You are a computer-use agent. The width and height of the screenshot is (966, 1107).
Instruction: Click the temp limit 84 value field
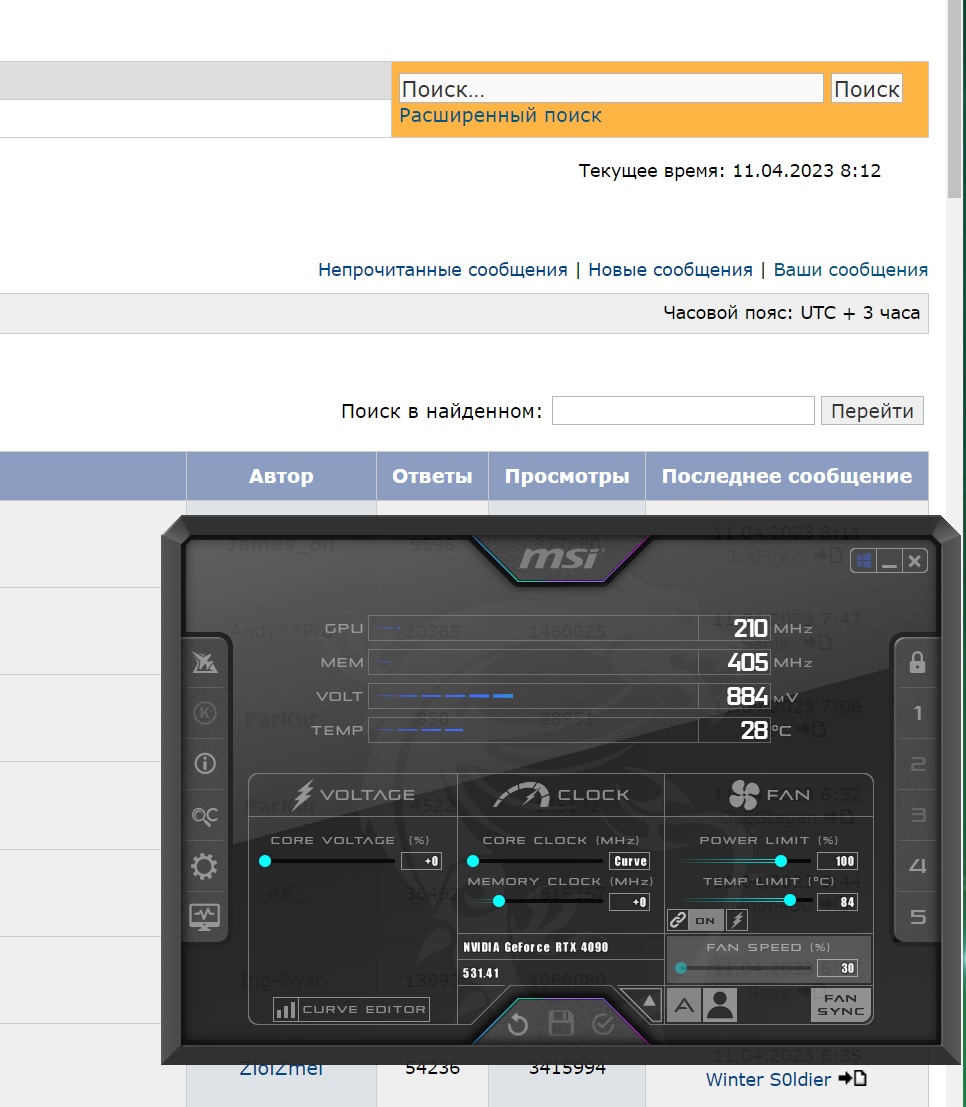(837, 902)
